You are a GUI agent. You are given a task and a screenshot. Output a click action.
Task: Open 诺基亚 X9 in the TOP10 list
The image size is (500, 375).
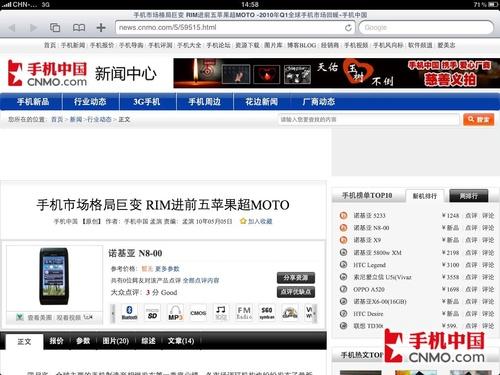click(367, 240)
